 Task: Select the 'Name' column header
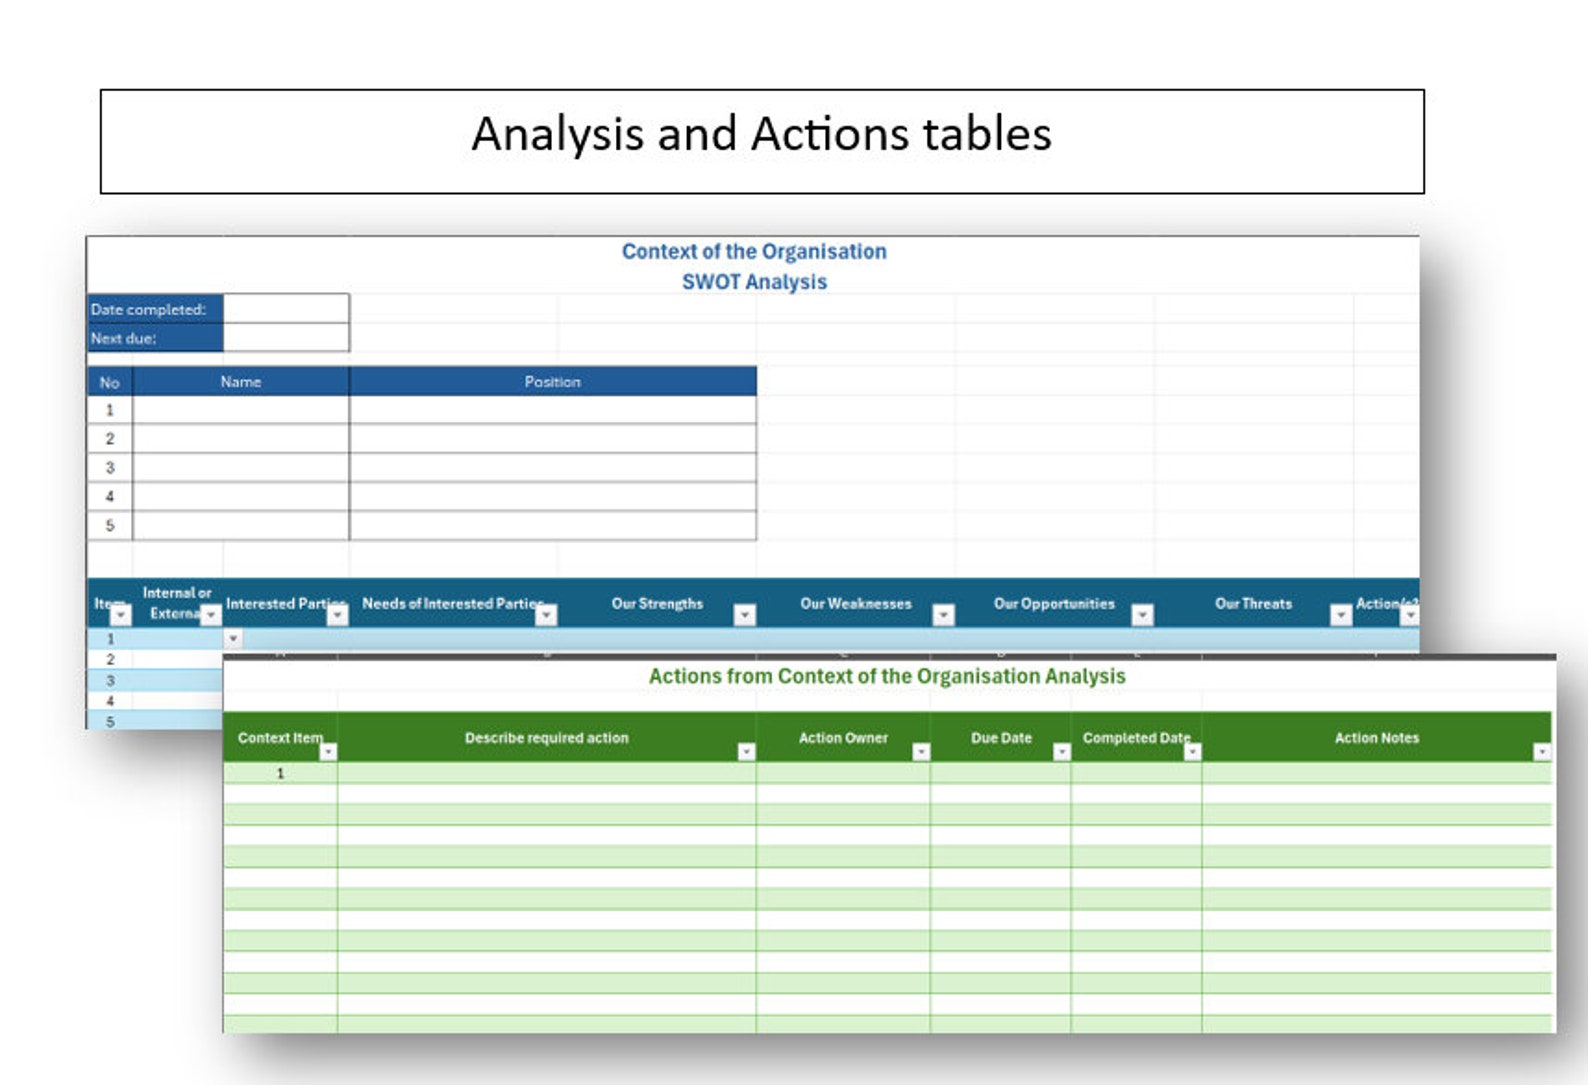tap(241, 382)
